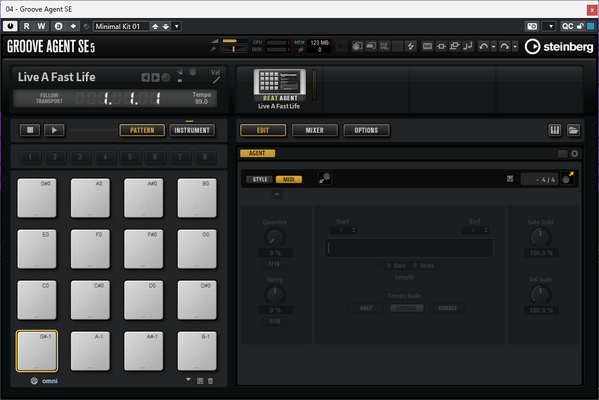
Task: Select pad group 8
Action: 205,157
